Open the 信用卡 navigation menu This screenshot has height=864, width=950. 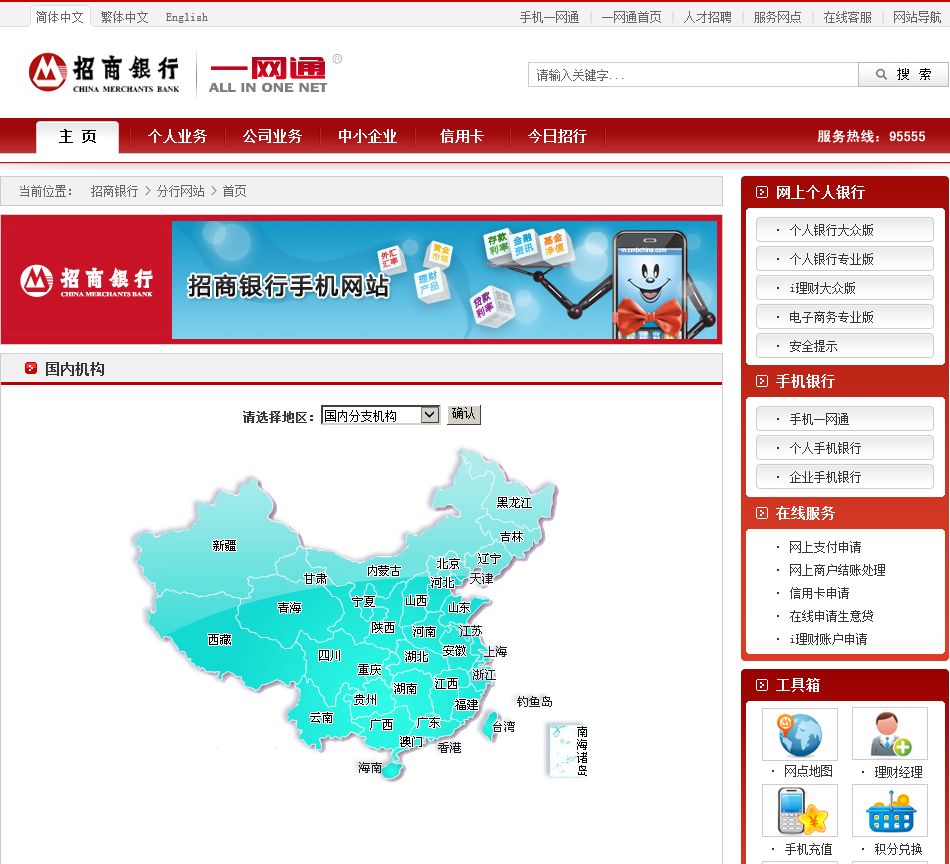tap(462, 136)
